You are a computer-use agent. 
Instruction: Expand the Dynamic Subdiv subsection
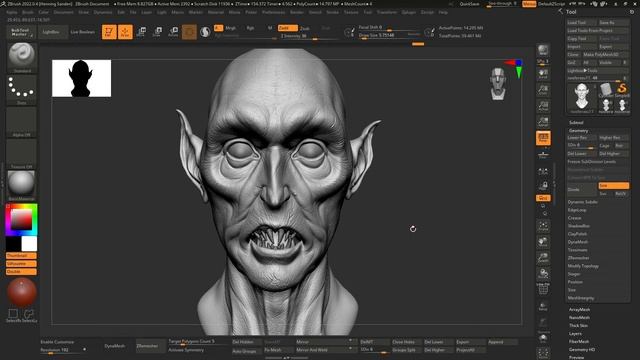pyautogui.click(x=582, y=202)
